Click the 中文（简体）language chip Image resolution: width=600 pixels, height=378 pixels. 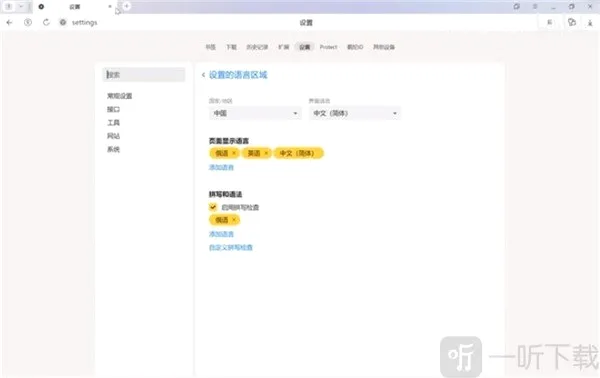[x=299, y=153]
